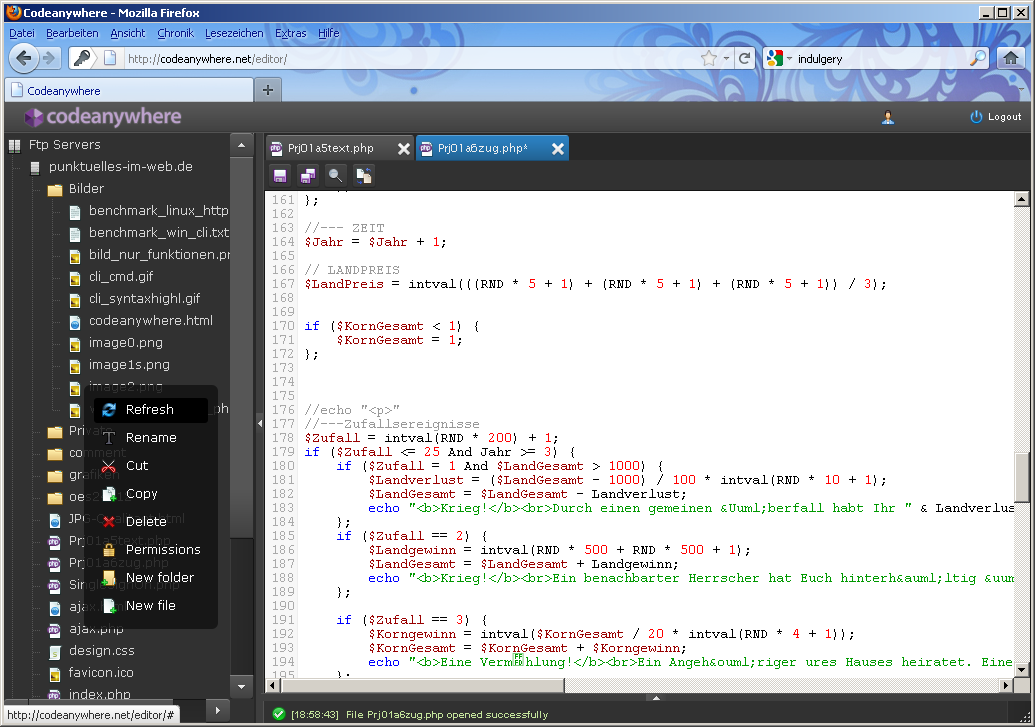This screenshot has width=1035, height=727.
Task: Select image0.png in file tree
Action: pos(125,343)
